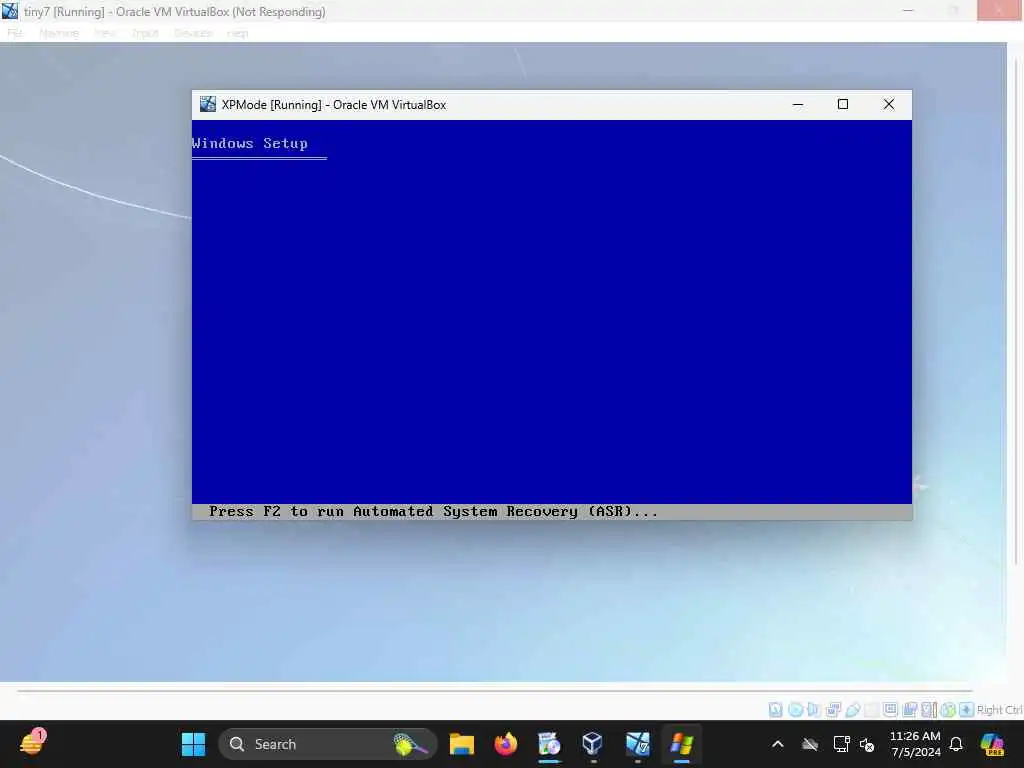Click the tiny7 VirtualBox title bar icon
Screen dimensions: 1024x768
tap(10, 11)
